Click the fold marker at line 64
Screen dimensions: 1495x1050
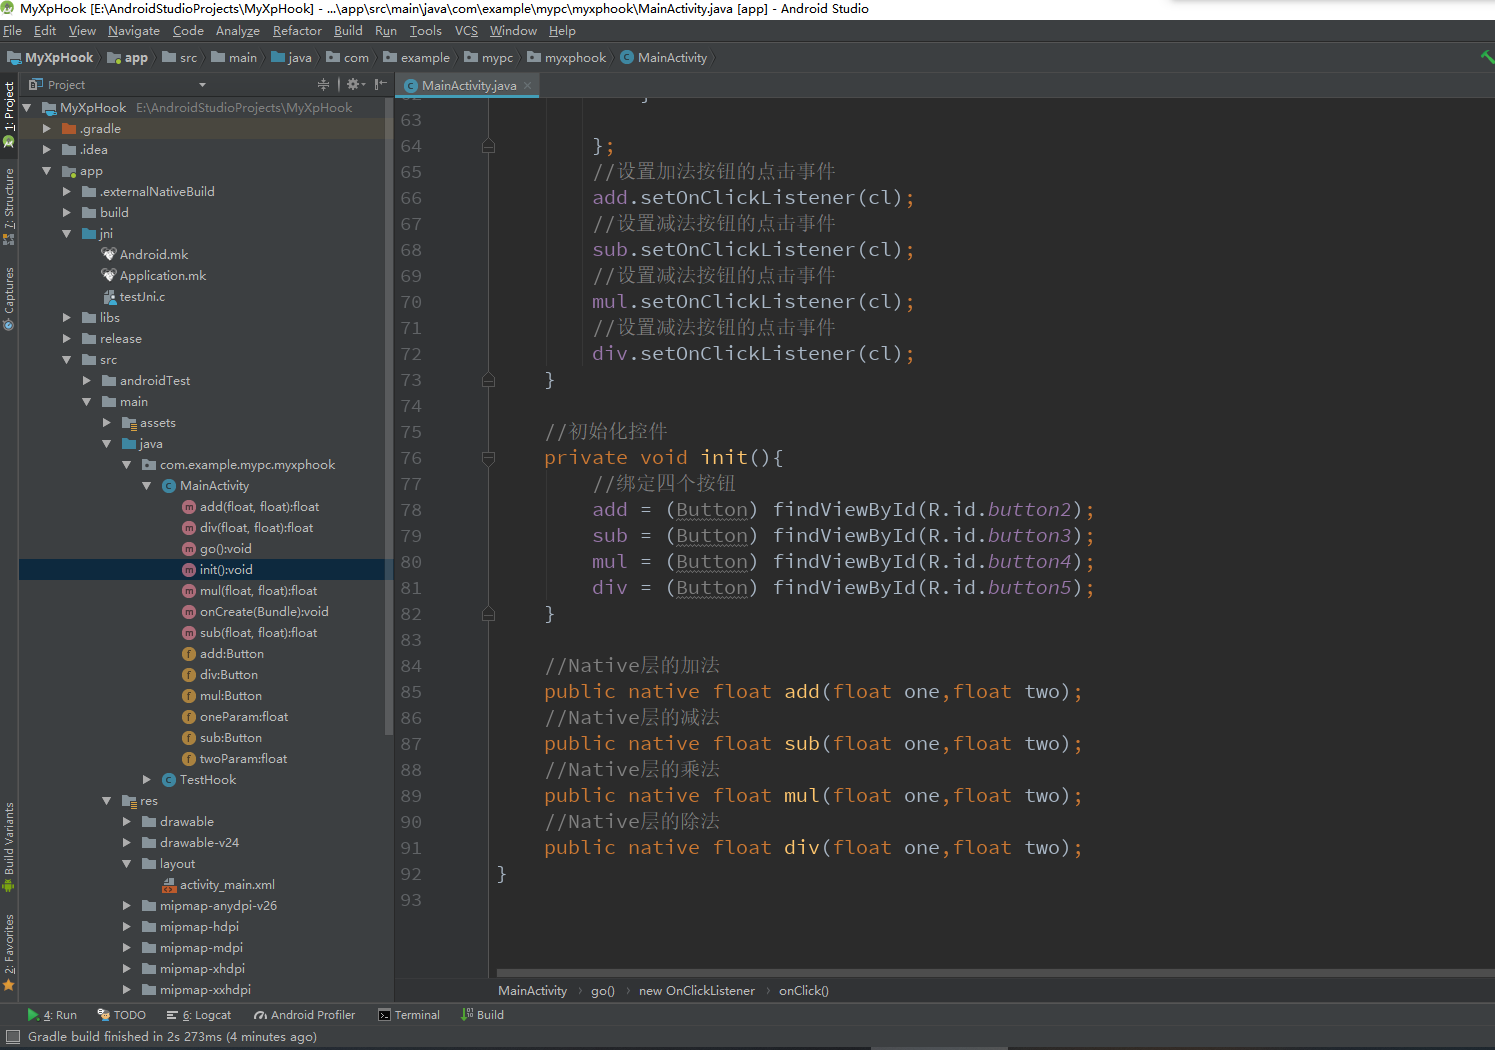point(489,146)
